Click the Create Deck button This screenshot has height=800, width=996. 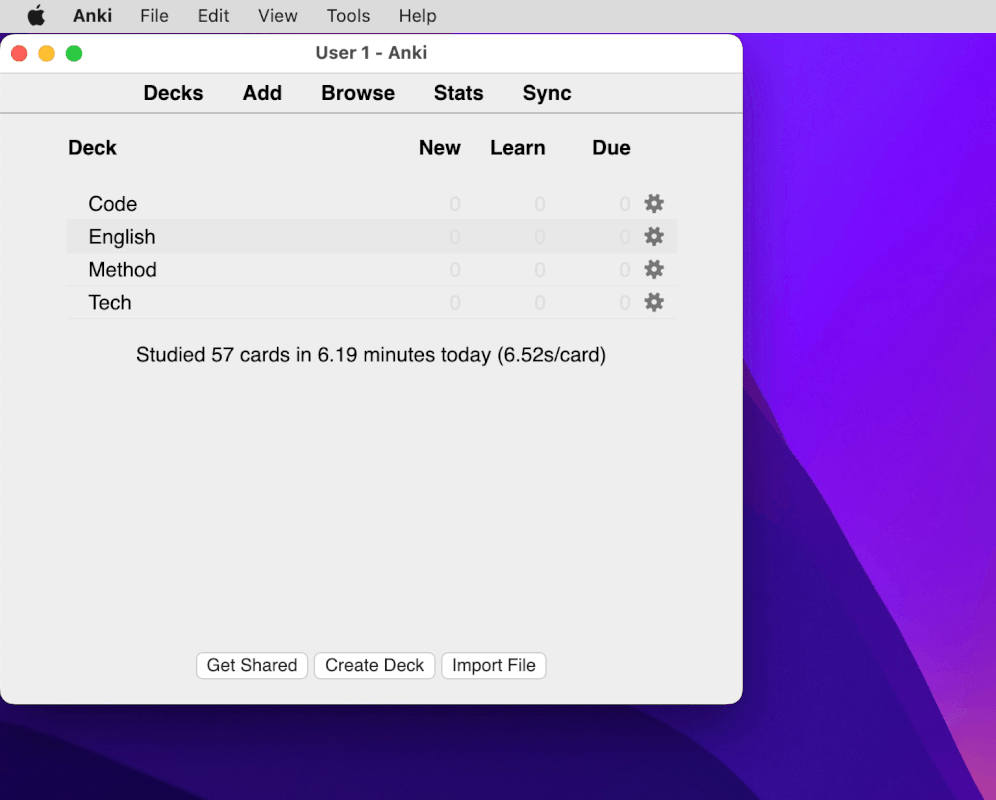pos(374,665)
